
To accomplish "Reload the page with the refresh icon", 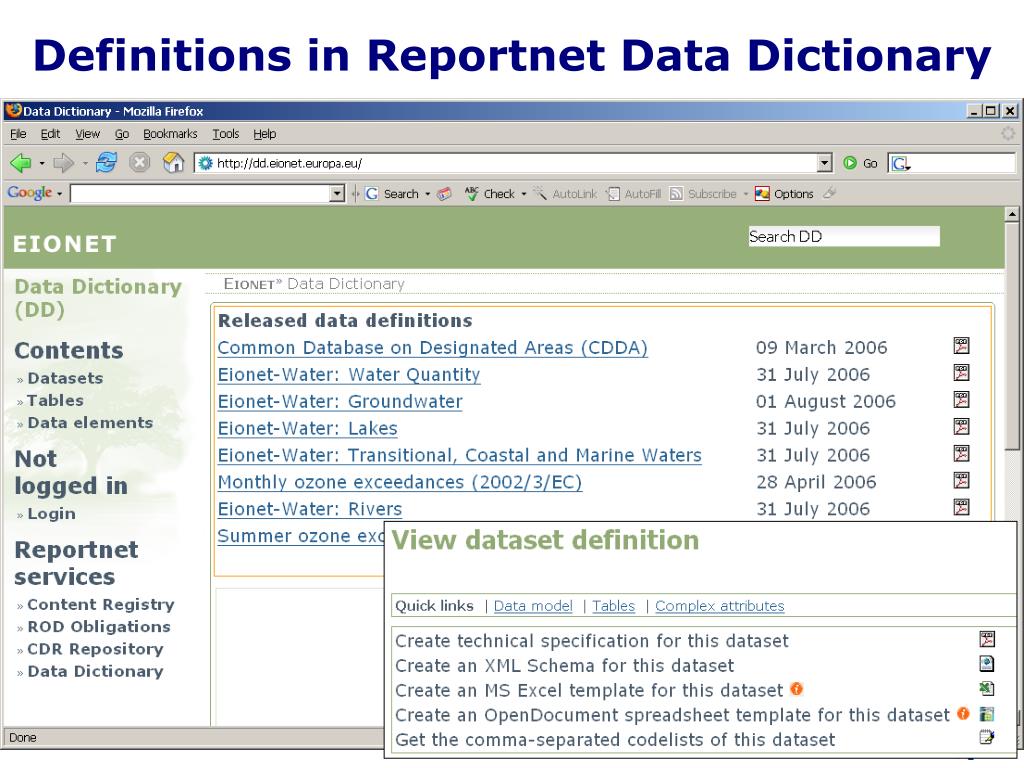I will click(106, 162).
